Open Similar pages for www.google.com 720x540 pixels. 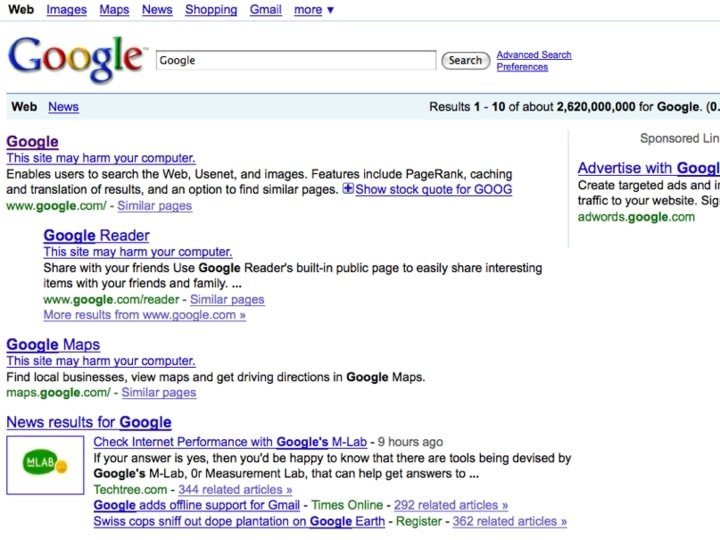pyautogui.click(x=154, y=206)
